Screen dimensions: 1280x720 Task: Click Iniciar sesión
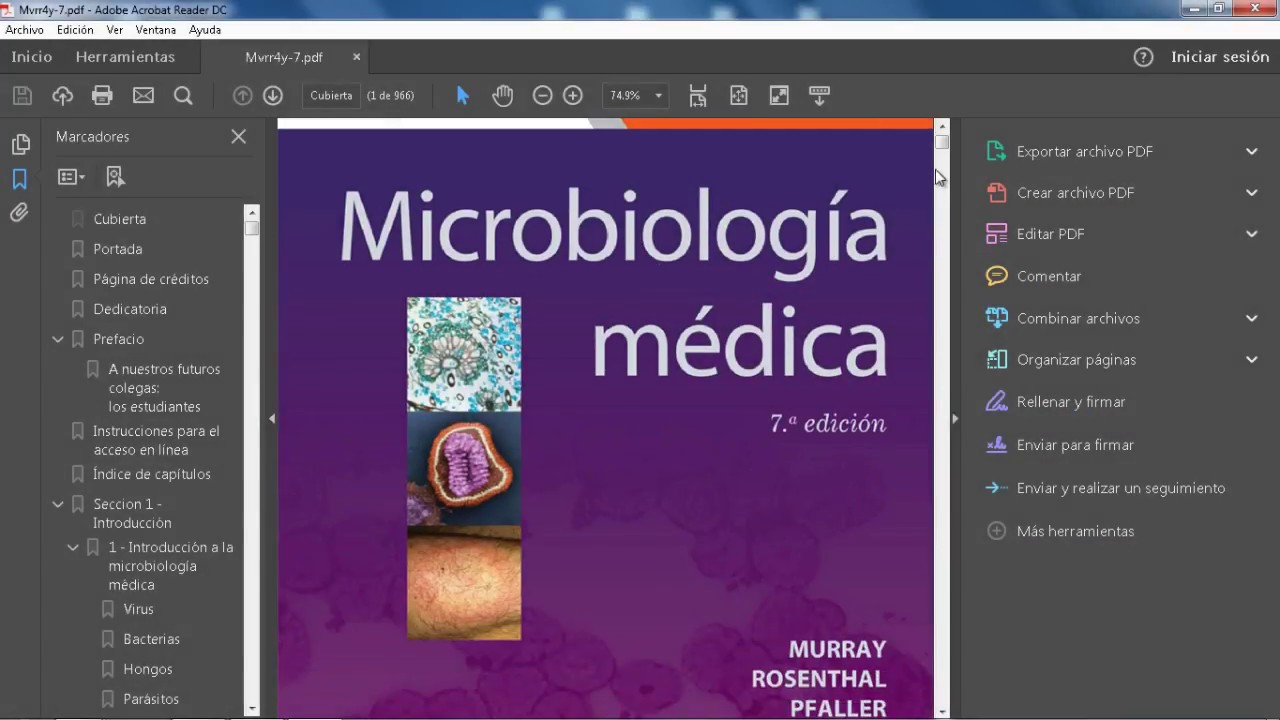1220,57
